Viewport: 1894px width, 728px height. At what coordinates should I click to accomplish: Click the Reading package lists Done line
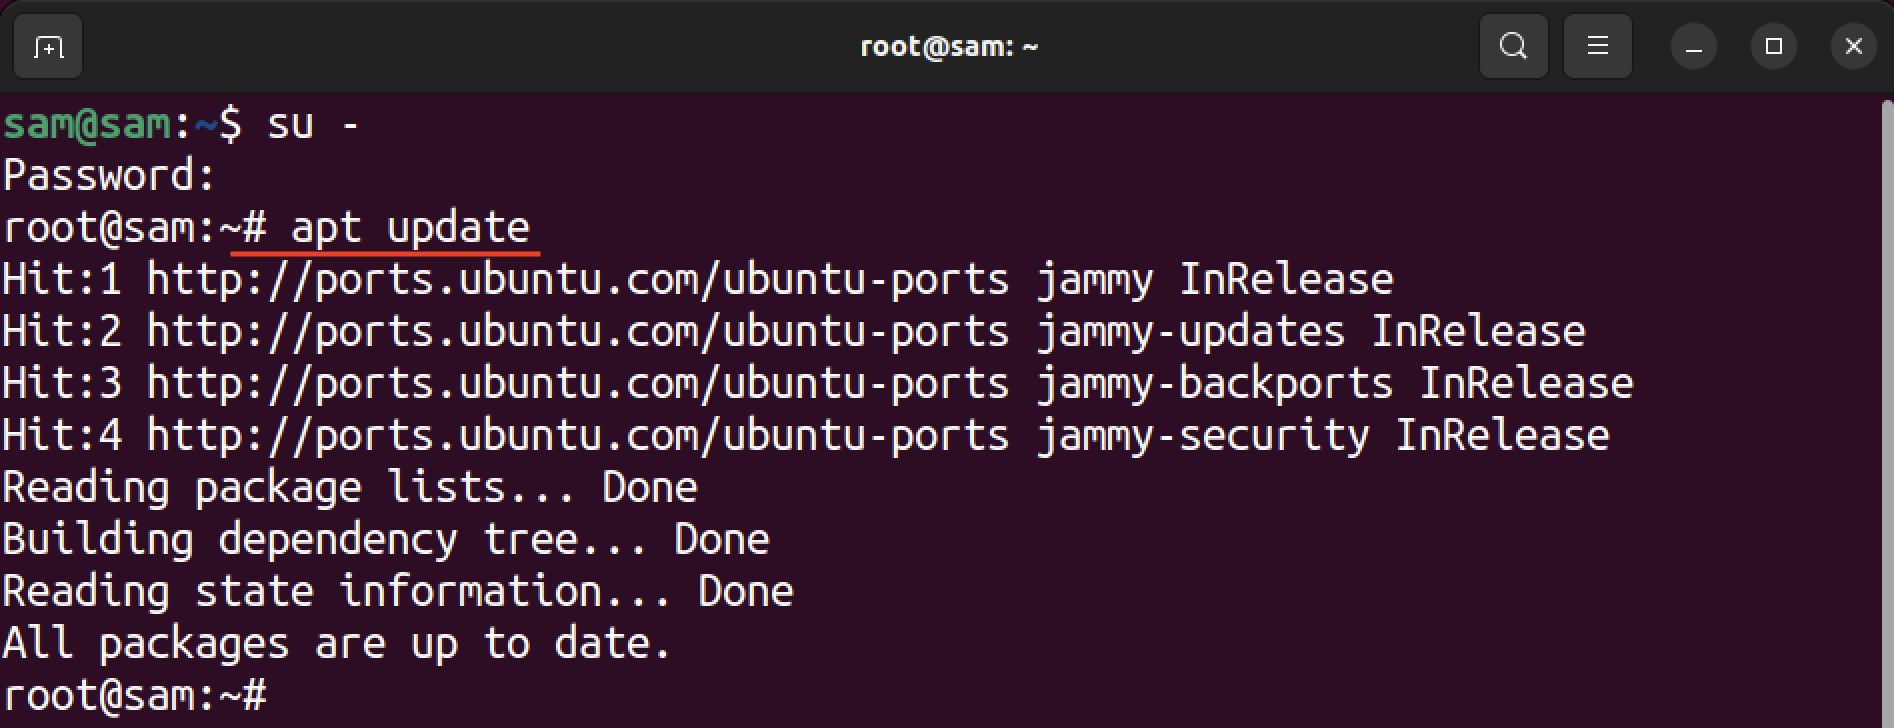350,487
